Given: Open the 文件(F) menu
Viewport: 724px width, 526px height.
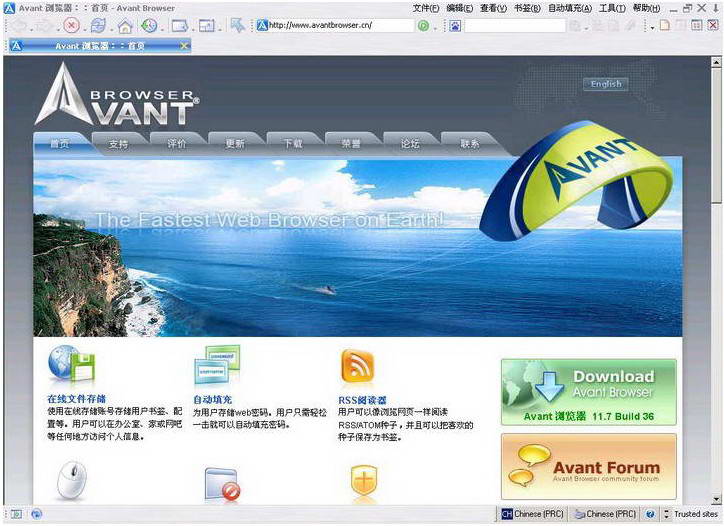Looking at the screenshot, I should (426, 8).
